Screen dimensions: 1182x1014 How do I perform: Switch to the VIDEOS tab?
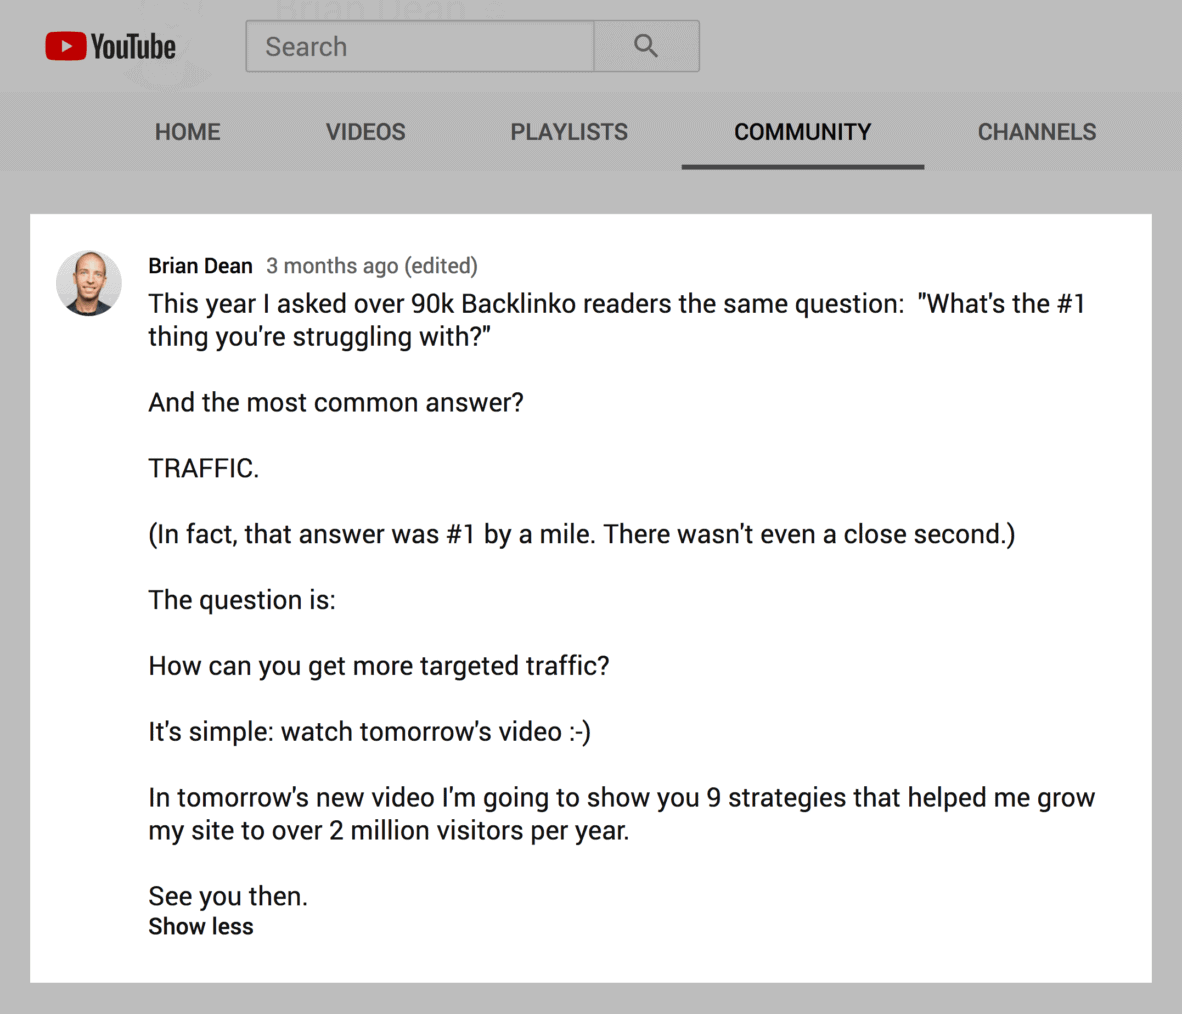pyautogui.click(x=366, y=132)
